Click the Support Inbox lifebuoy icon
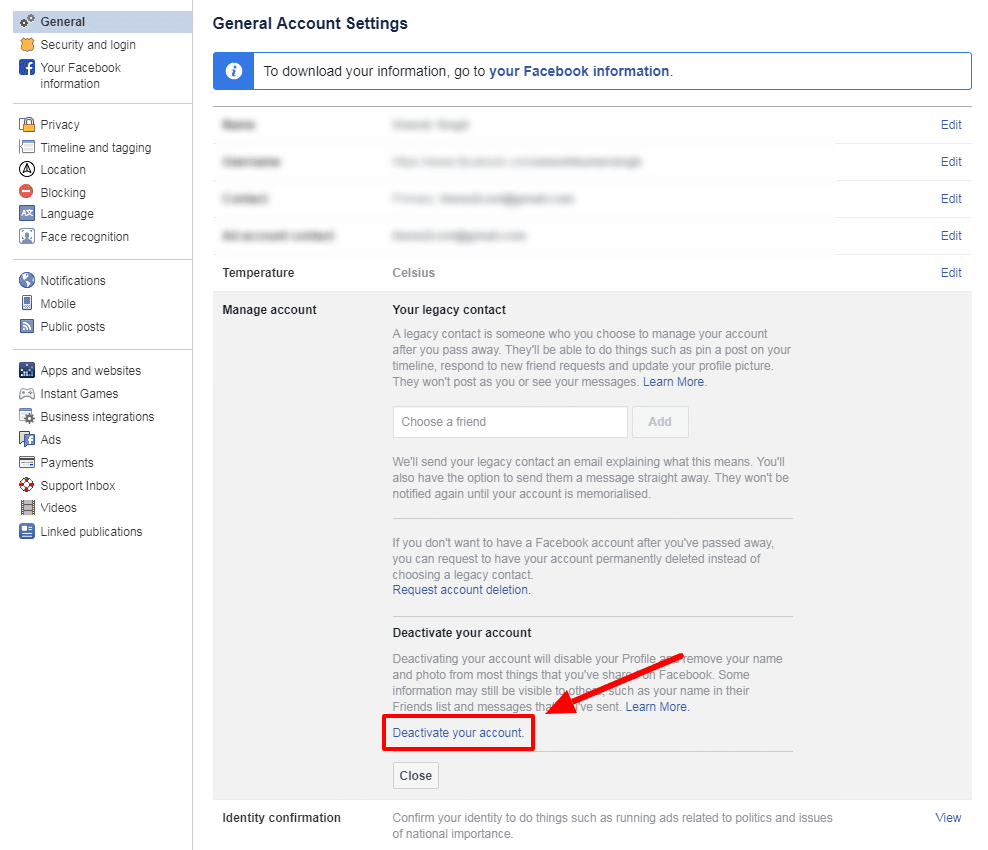Image resolution: width=988 pixels, height=850 pixels. (x=27, y=485)
